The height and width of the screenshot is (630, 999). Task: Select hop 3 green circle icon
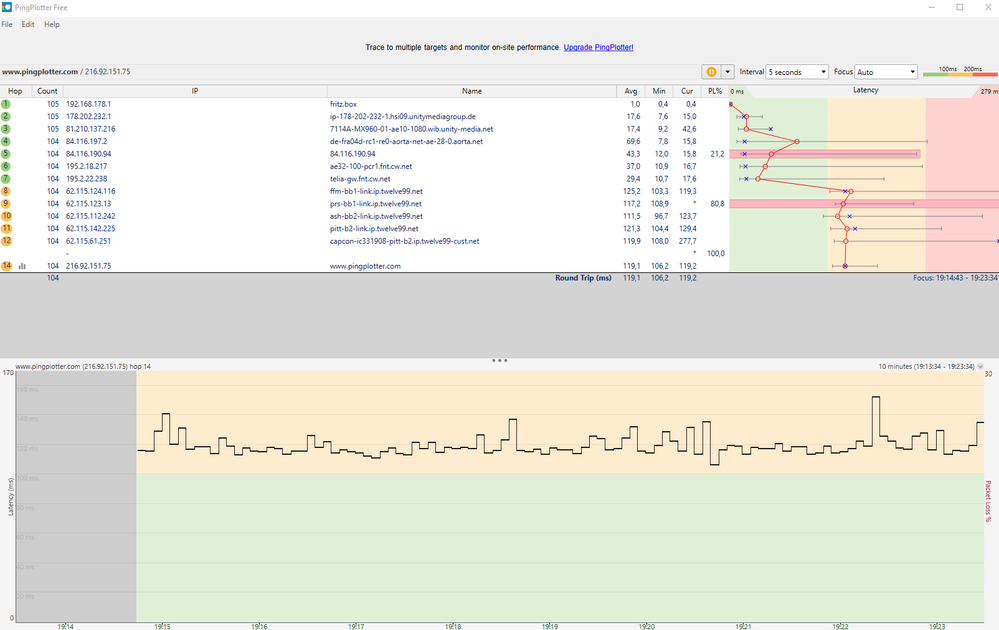point(6,129)
